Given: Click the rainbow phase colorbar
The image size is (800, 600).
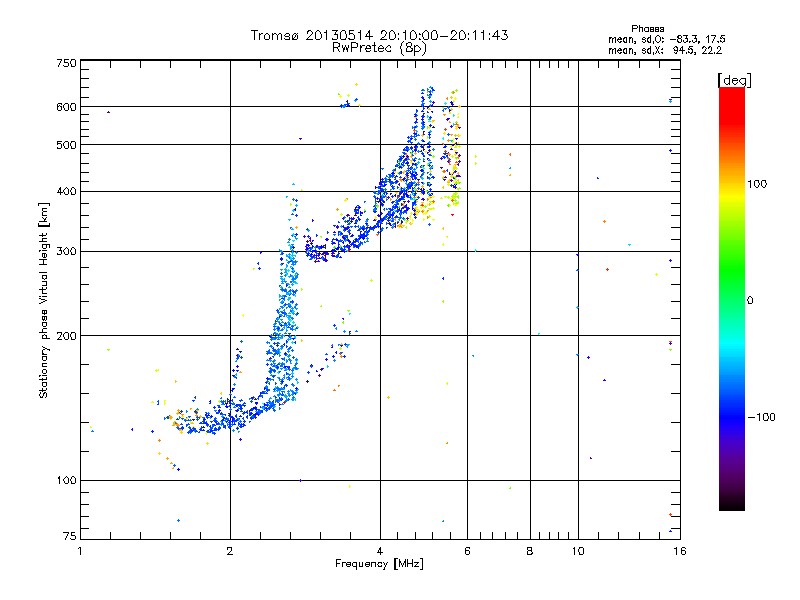Looking at the screenshot, I should tap(732, 298).
